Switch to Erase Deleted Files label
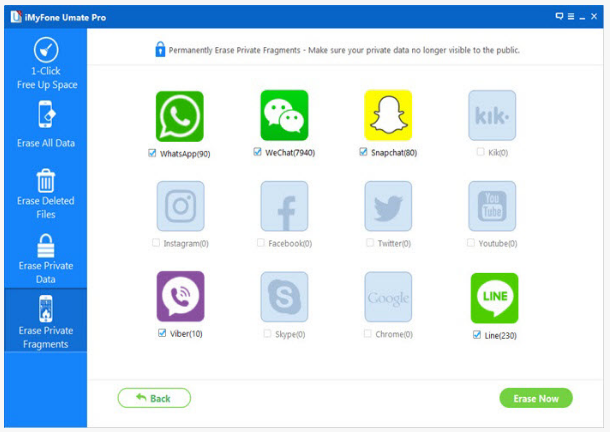The width and height of the screenshot is (610, 432). coord(46,207)
